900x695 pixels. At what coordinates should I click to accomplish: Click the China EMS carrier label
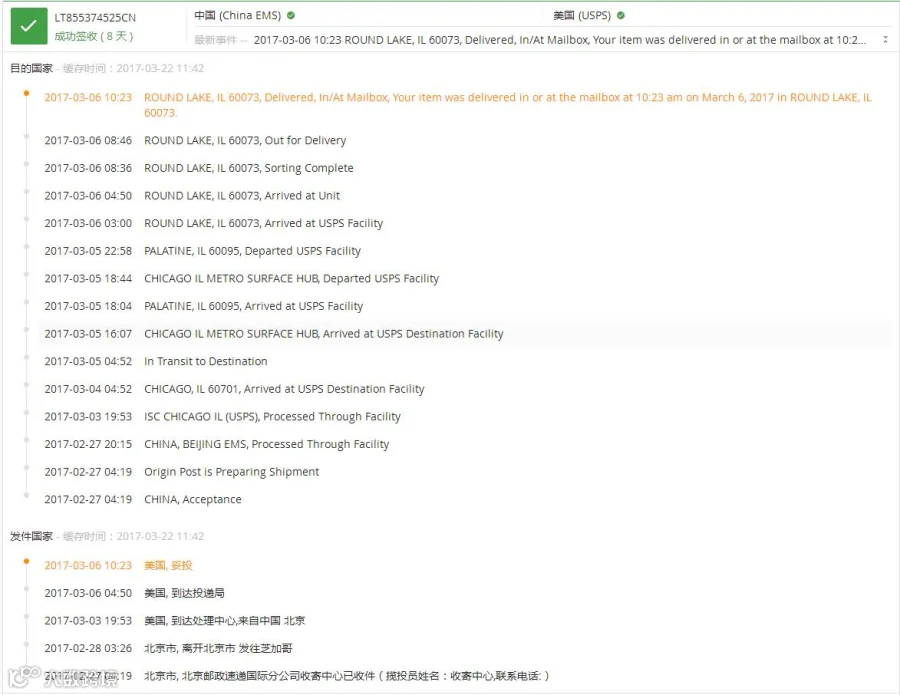(237, 15)
